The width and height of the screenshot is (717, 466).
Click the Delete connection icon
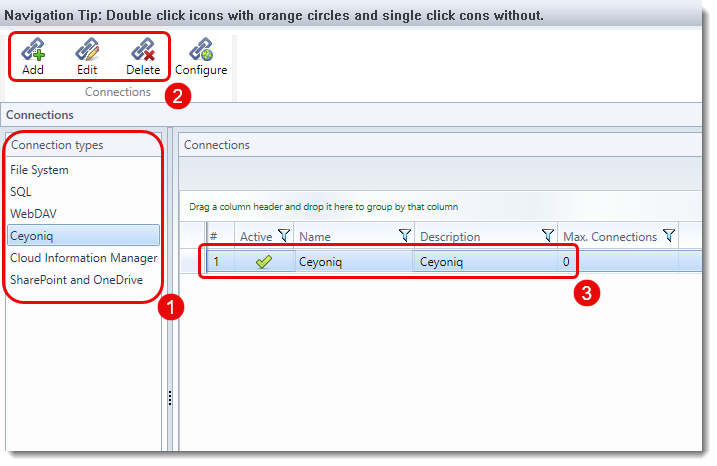point(143,57)
